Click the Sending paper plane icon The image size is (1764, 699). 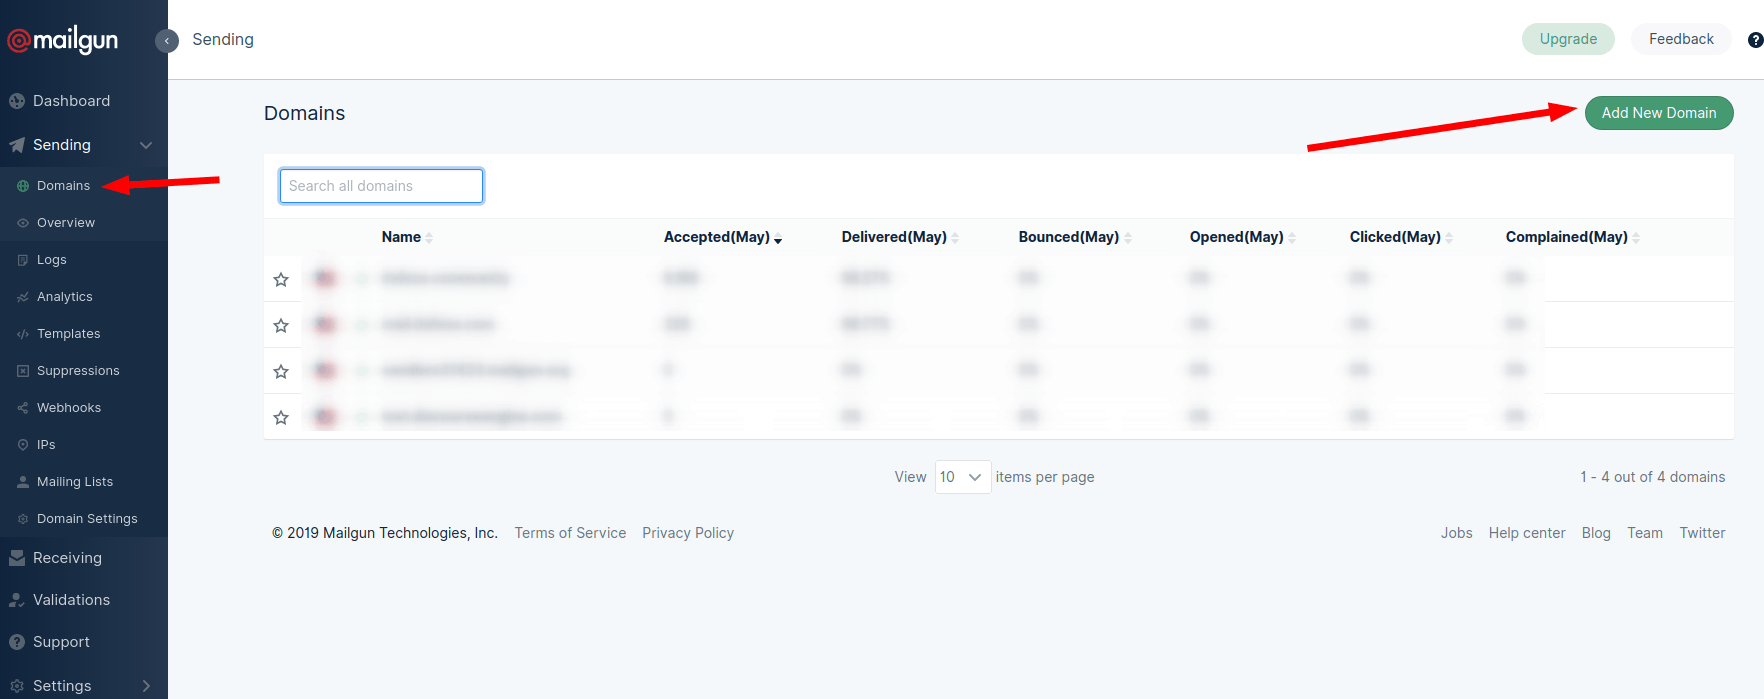[x=17, y=145]
